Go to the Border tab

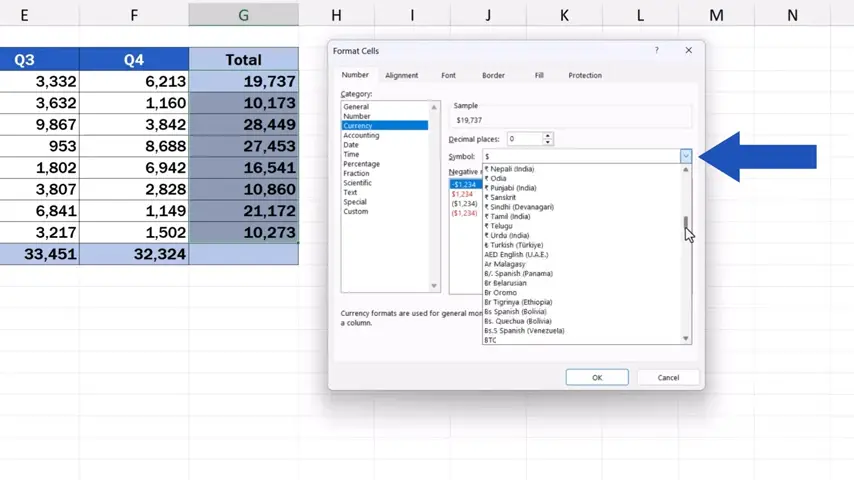493,75
